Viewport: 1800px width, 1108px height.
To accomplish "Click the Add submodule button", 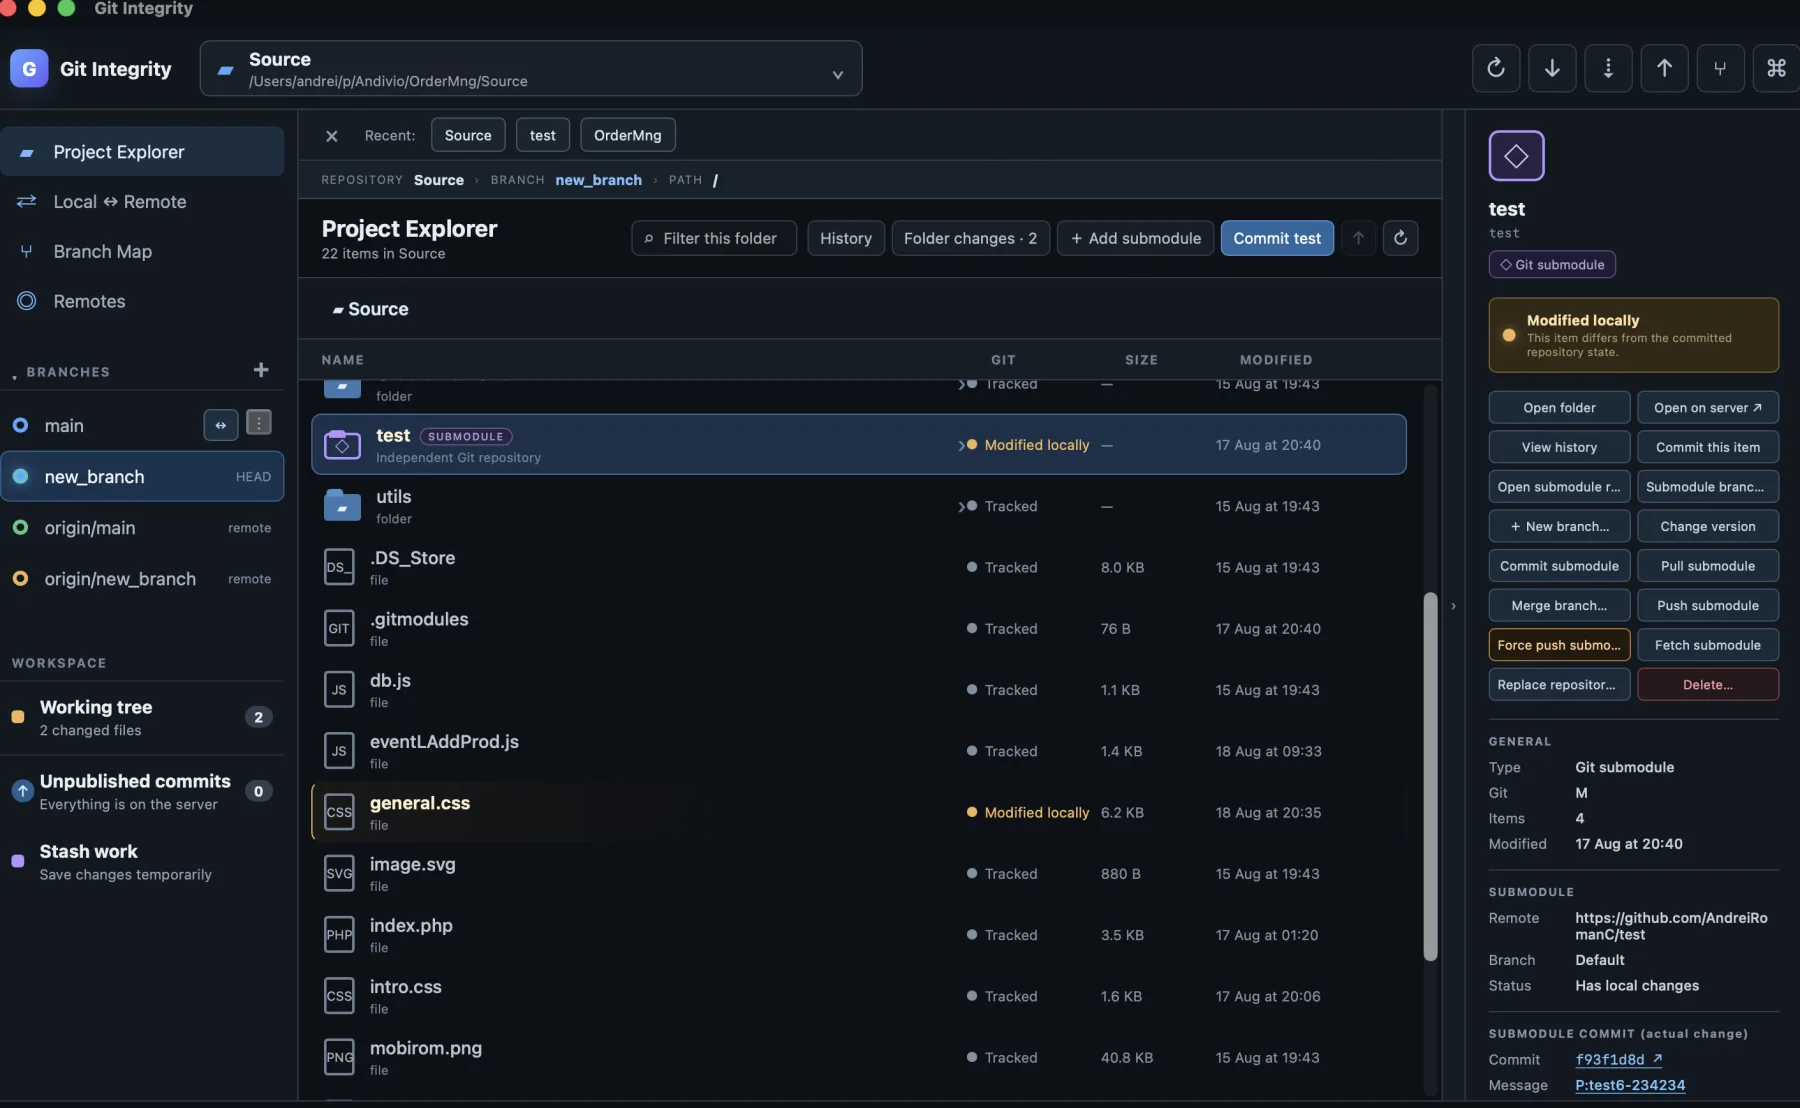I will pos(1136,238).
